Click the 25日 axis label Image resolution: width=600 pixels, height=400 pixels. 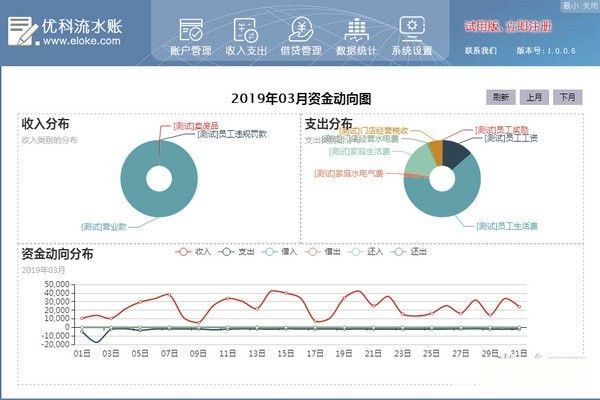pyautogui.click(x=431, y=354)
